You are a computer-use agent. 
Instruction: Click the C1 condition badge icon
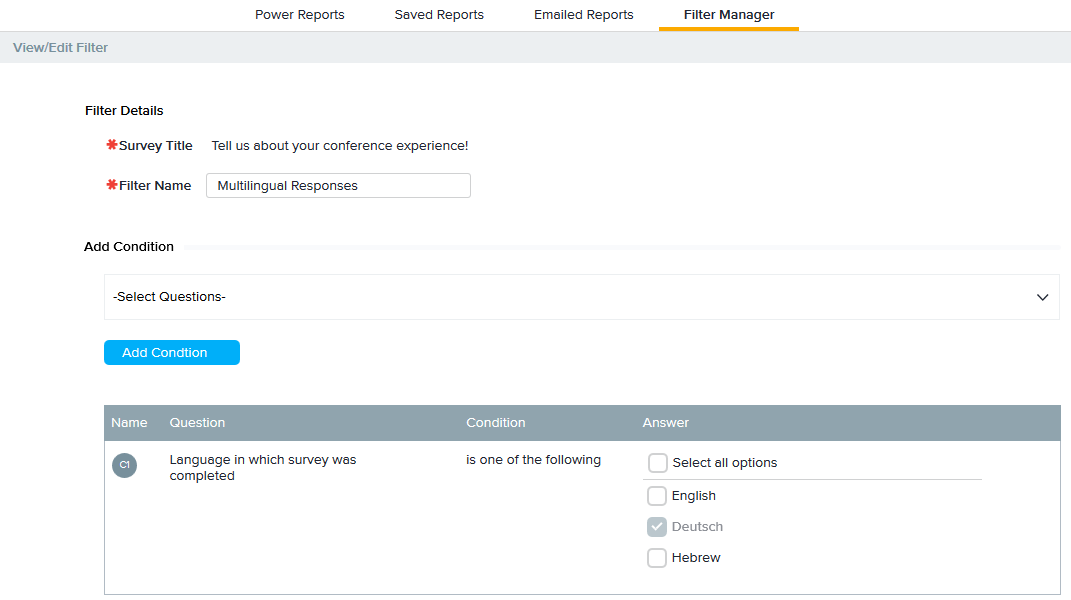(124, 465)
